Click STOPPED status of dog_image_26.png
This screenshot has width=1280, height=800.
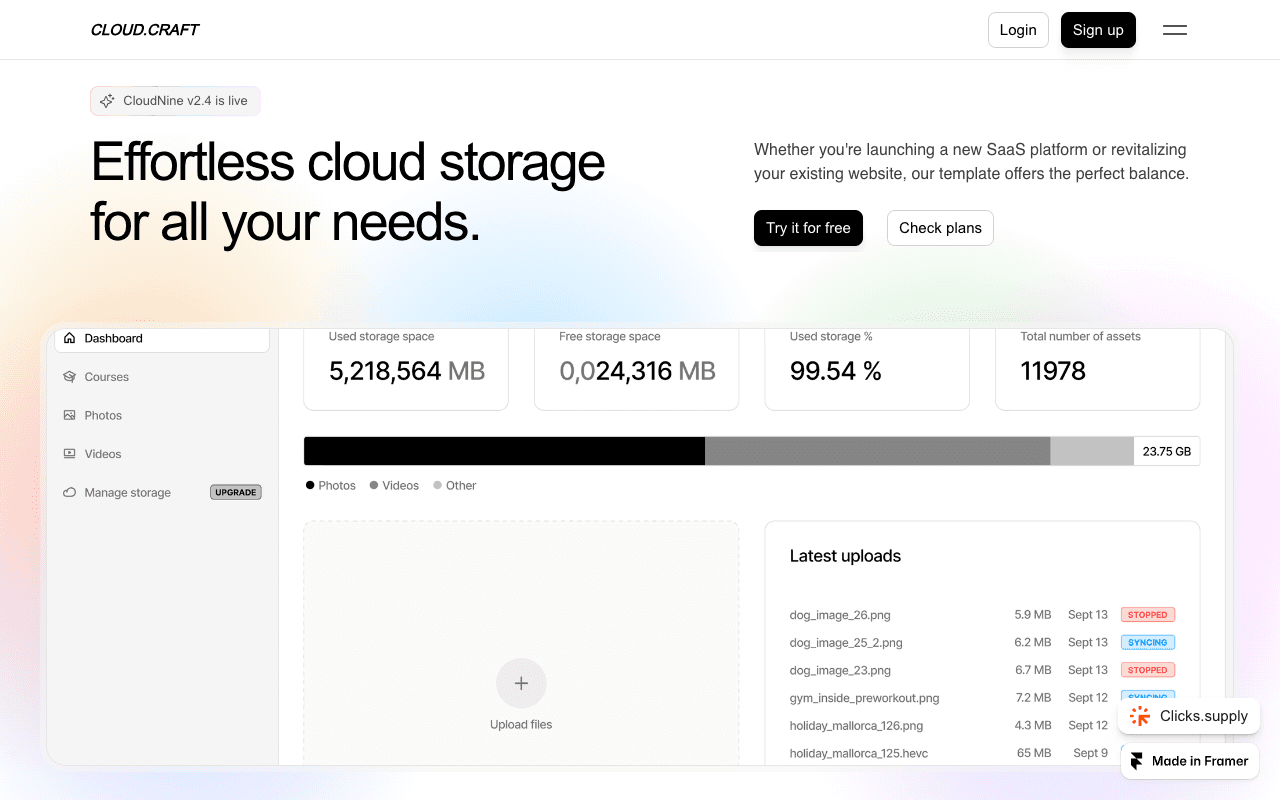coord(1148,615)
